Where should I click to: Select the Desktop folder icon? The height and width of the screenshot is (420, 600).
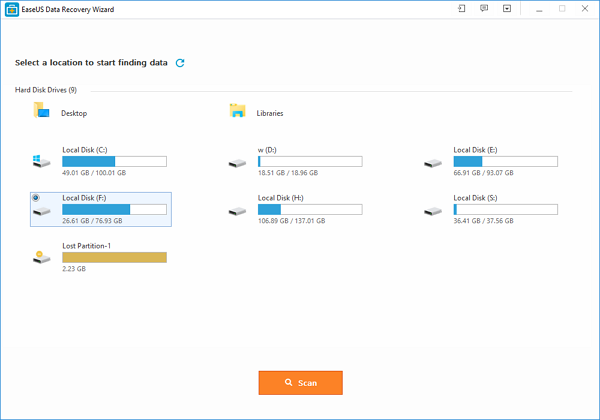[x=41, y=110]
